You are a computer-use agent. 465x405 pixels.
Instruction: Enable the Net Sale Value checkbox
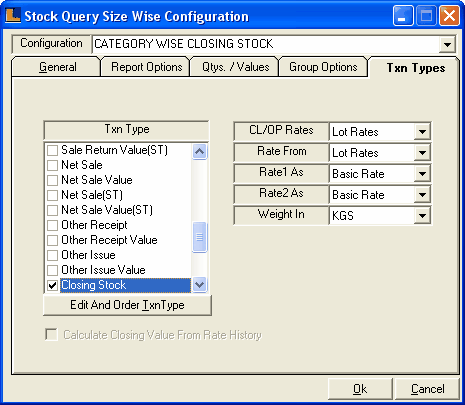pos(52,180)
